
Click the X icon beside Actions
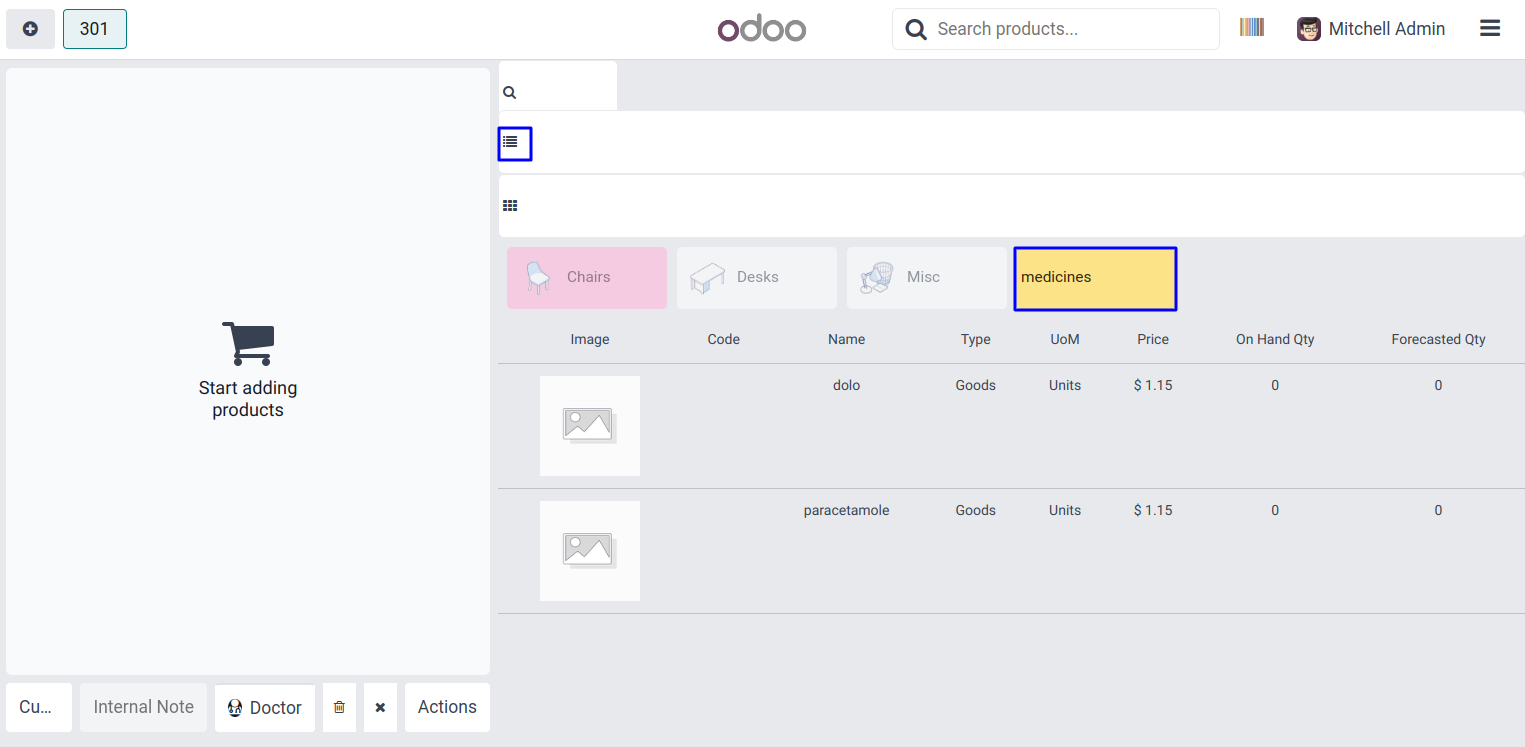click(380, 707)
